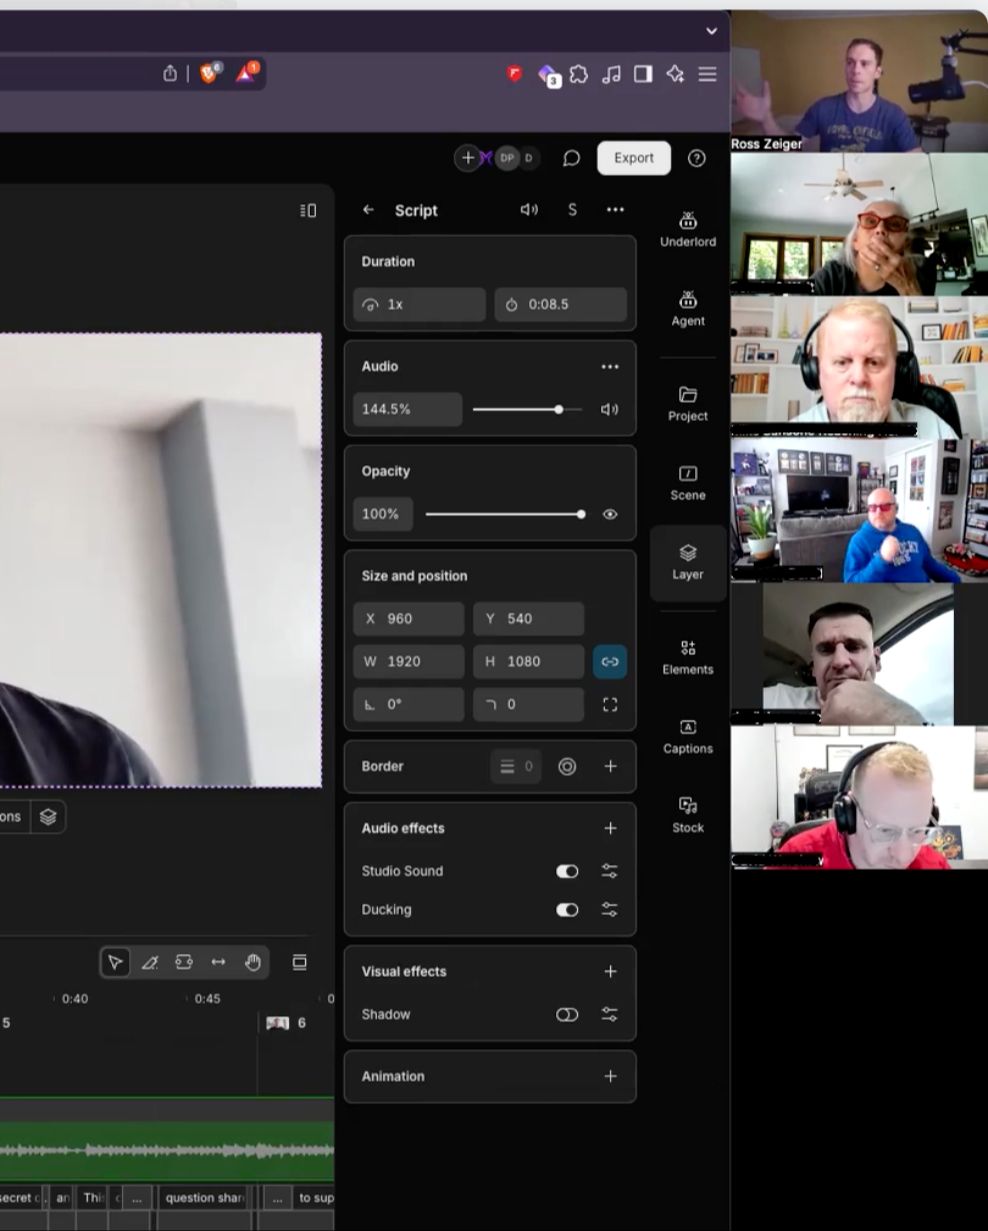Click the plus invite collaborator button

click(468, 158)
